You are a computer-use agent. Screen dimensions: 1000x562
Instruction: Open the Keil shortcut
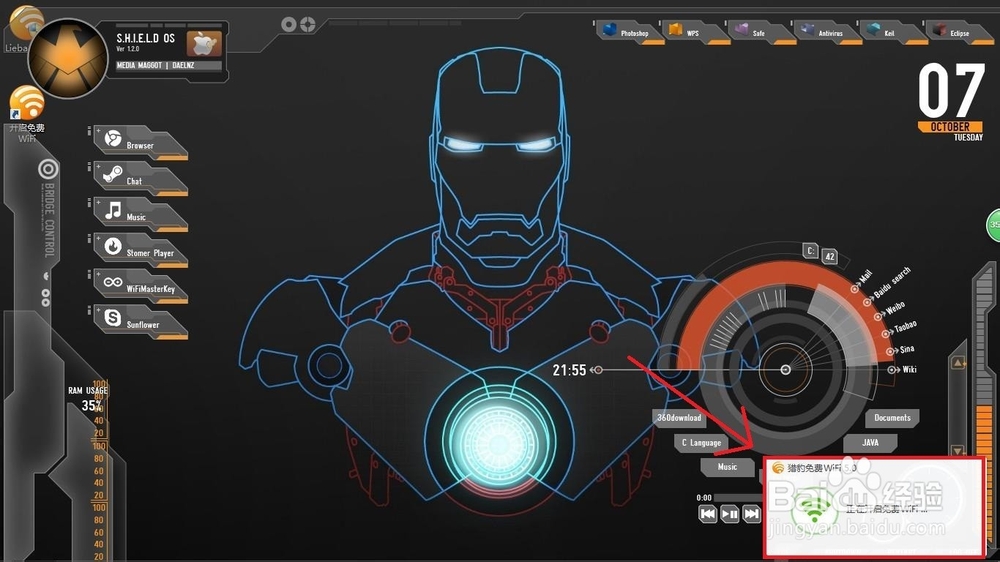pos(894,32)
